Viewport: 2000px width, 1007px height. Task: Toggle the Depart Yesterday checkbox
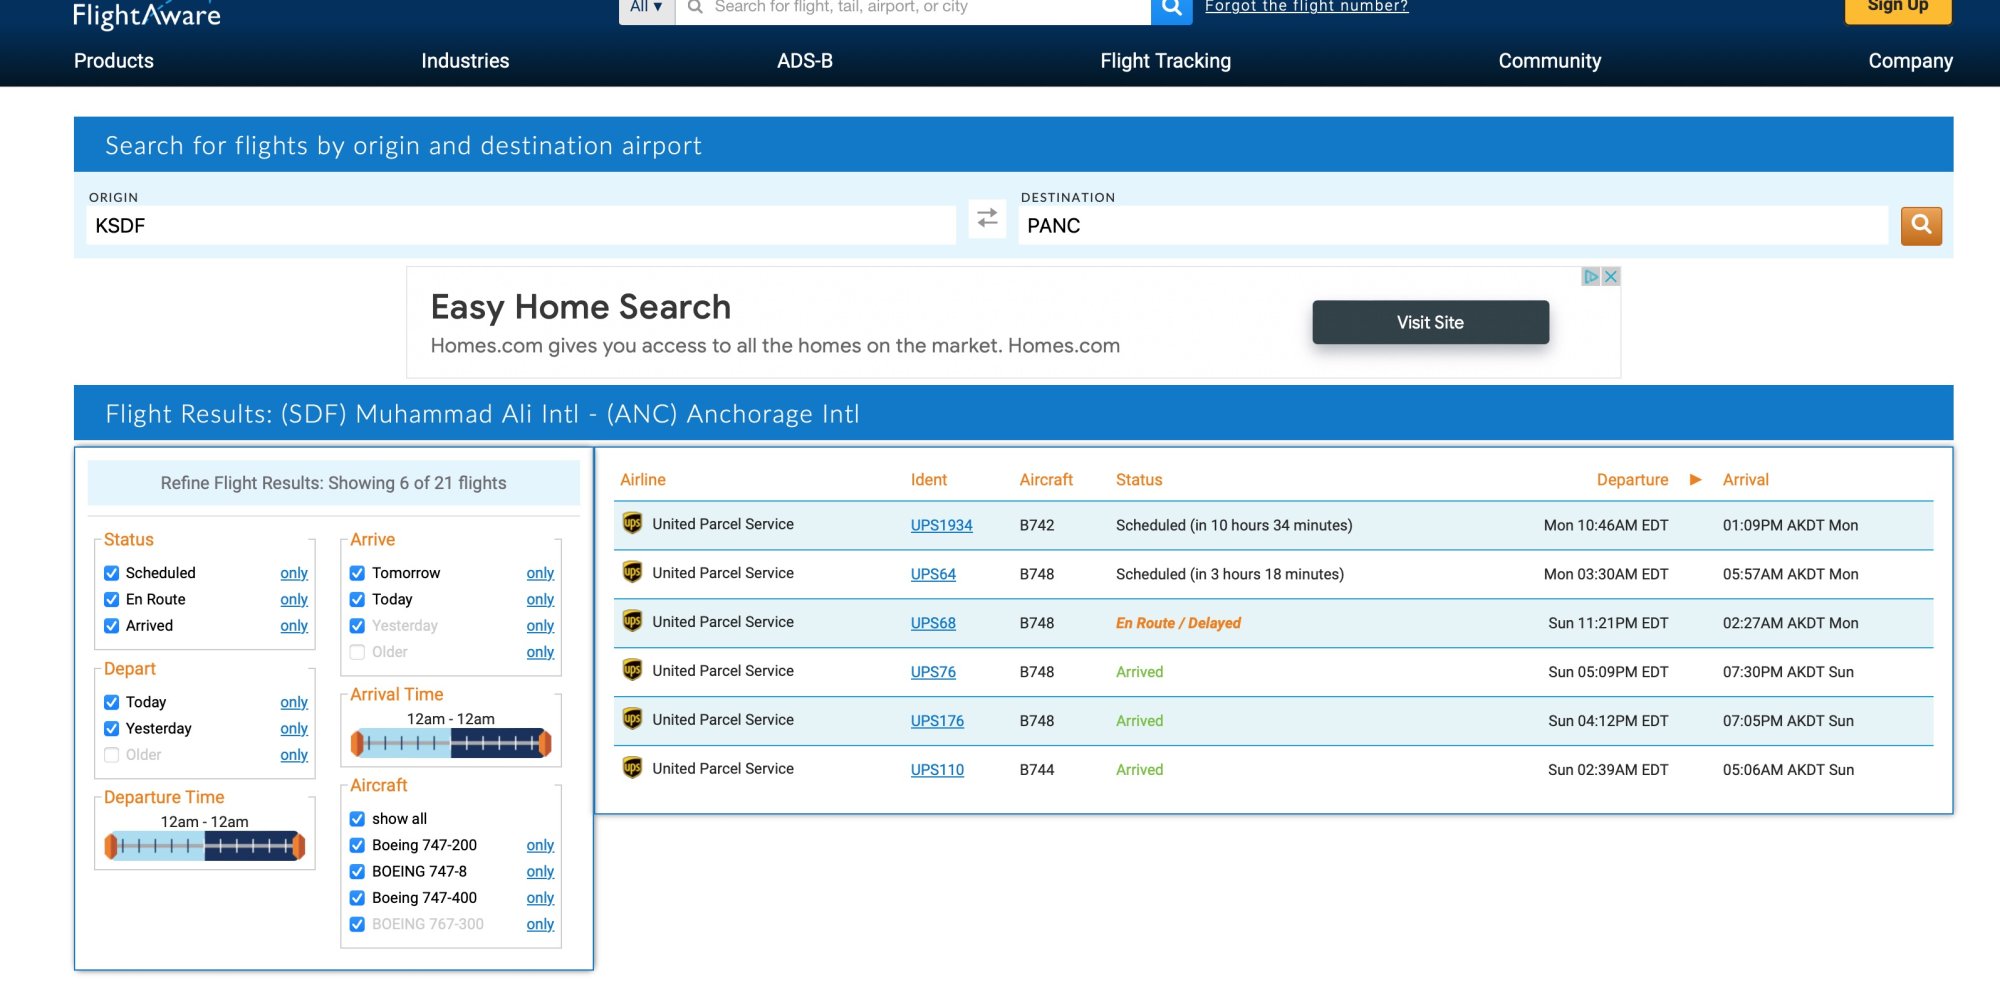112,728
